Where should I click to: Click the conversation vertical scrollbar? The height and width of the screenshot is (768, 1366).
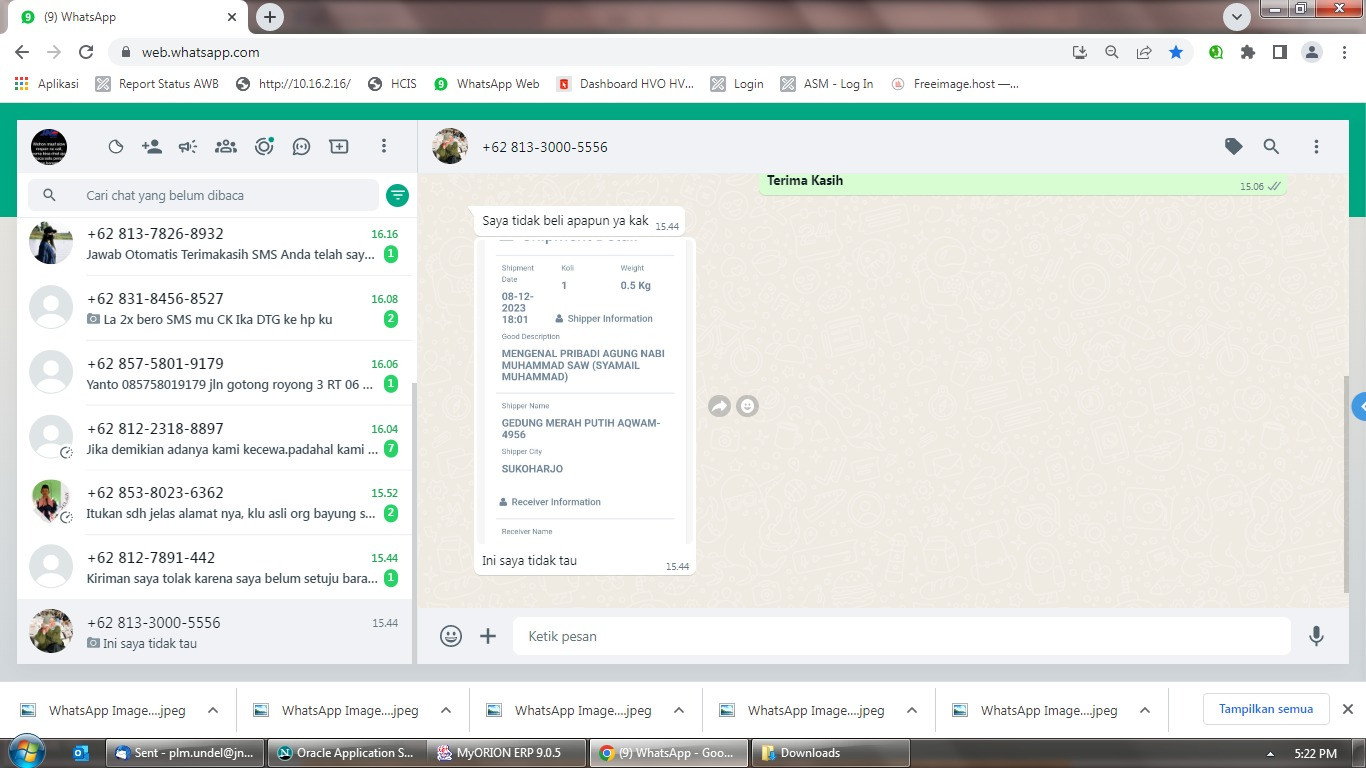(x=1344, y=484)
